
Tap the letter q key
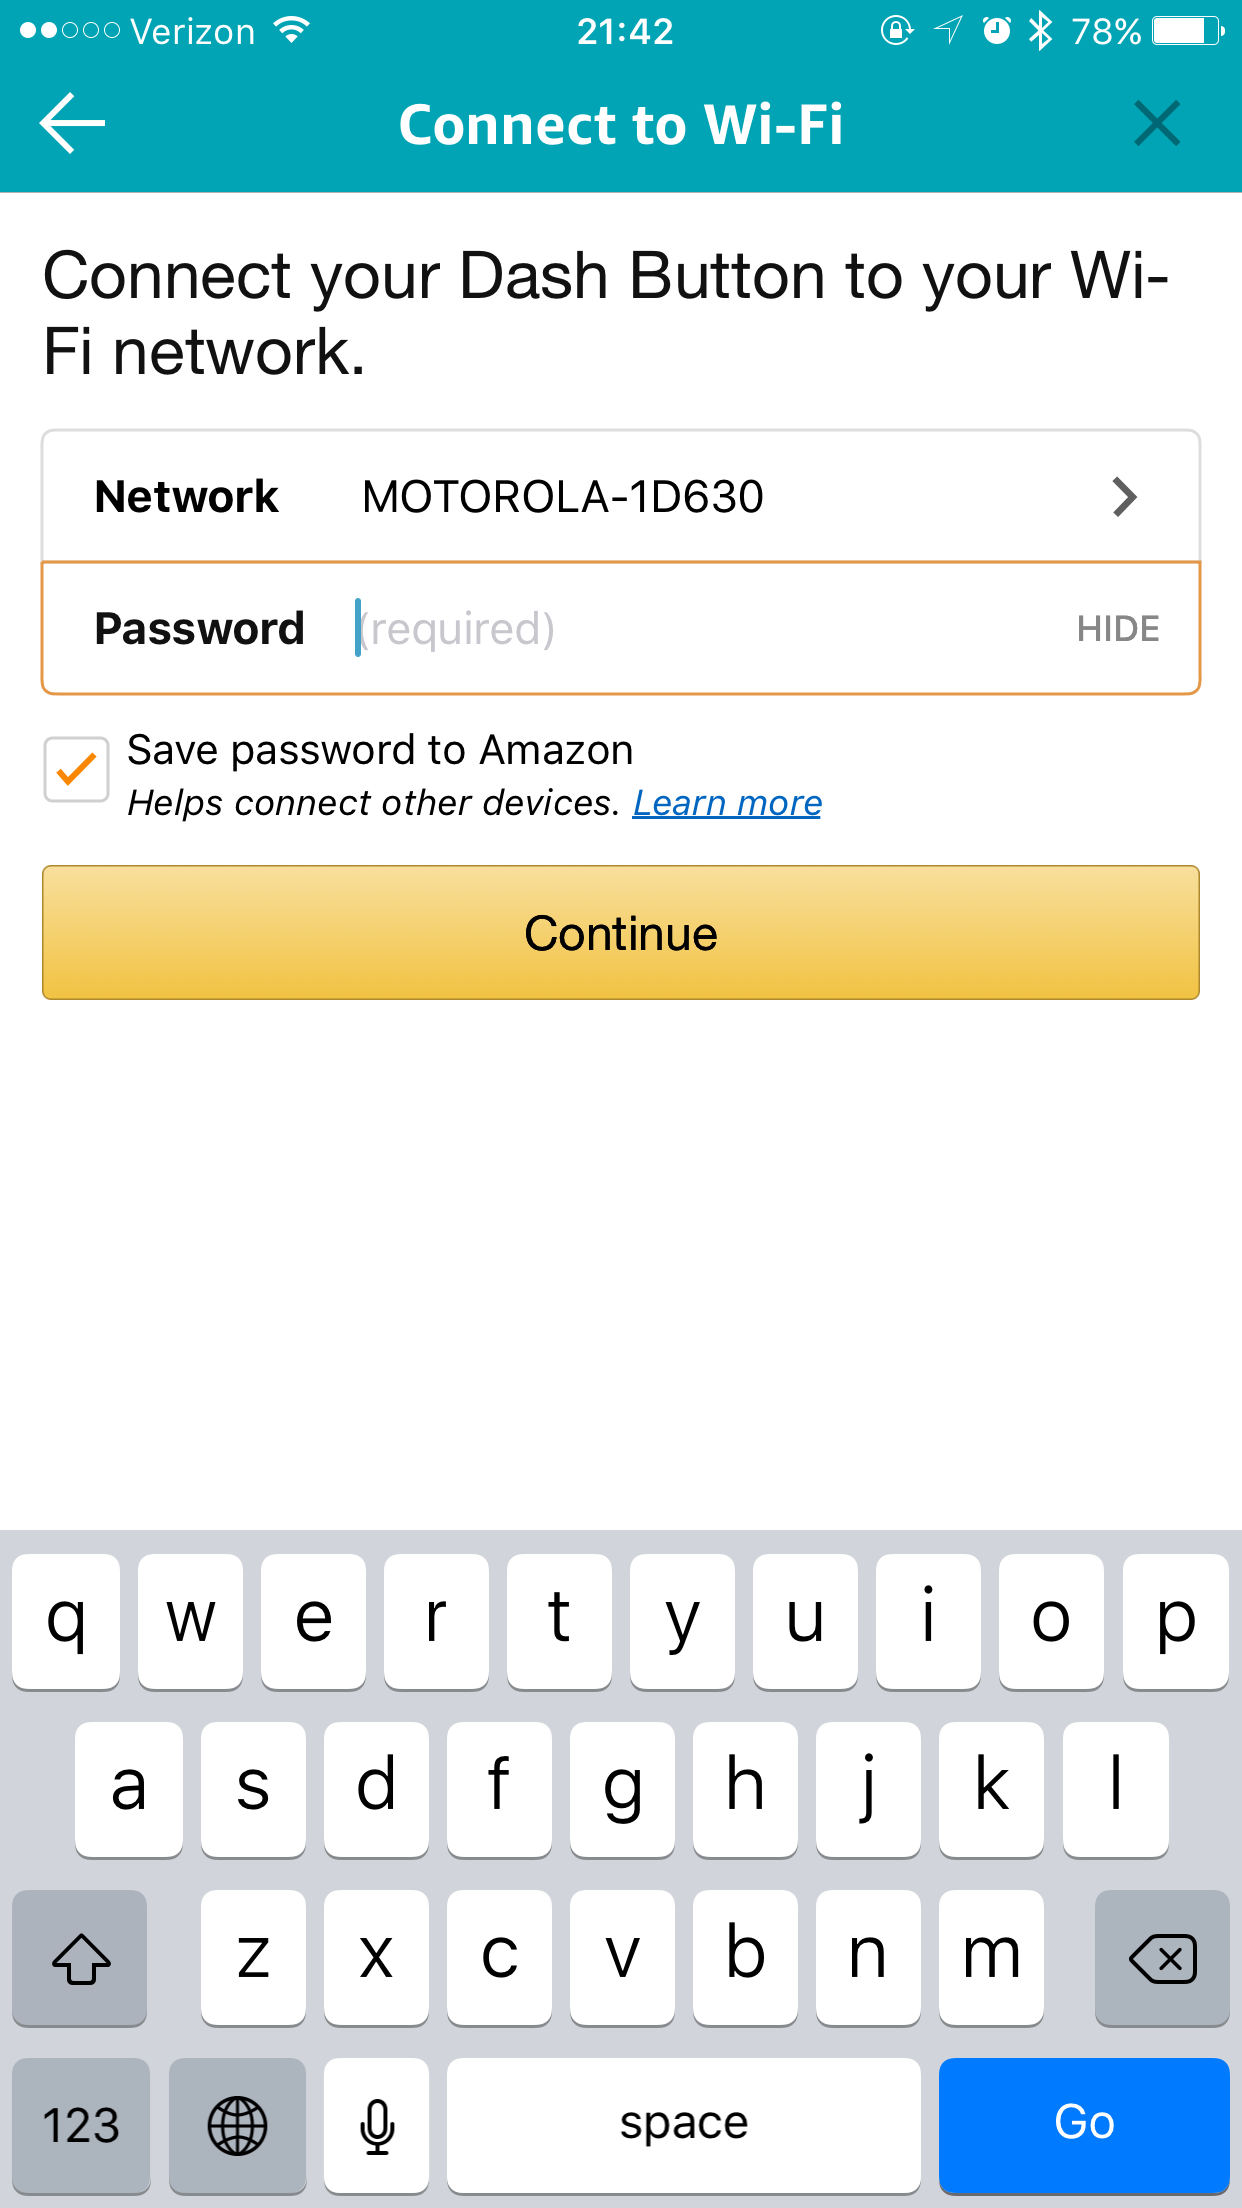tap(66, 1621)
